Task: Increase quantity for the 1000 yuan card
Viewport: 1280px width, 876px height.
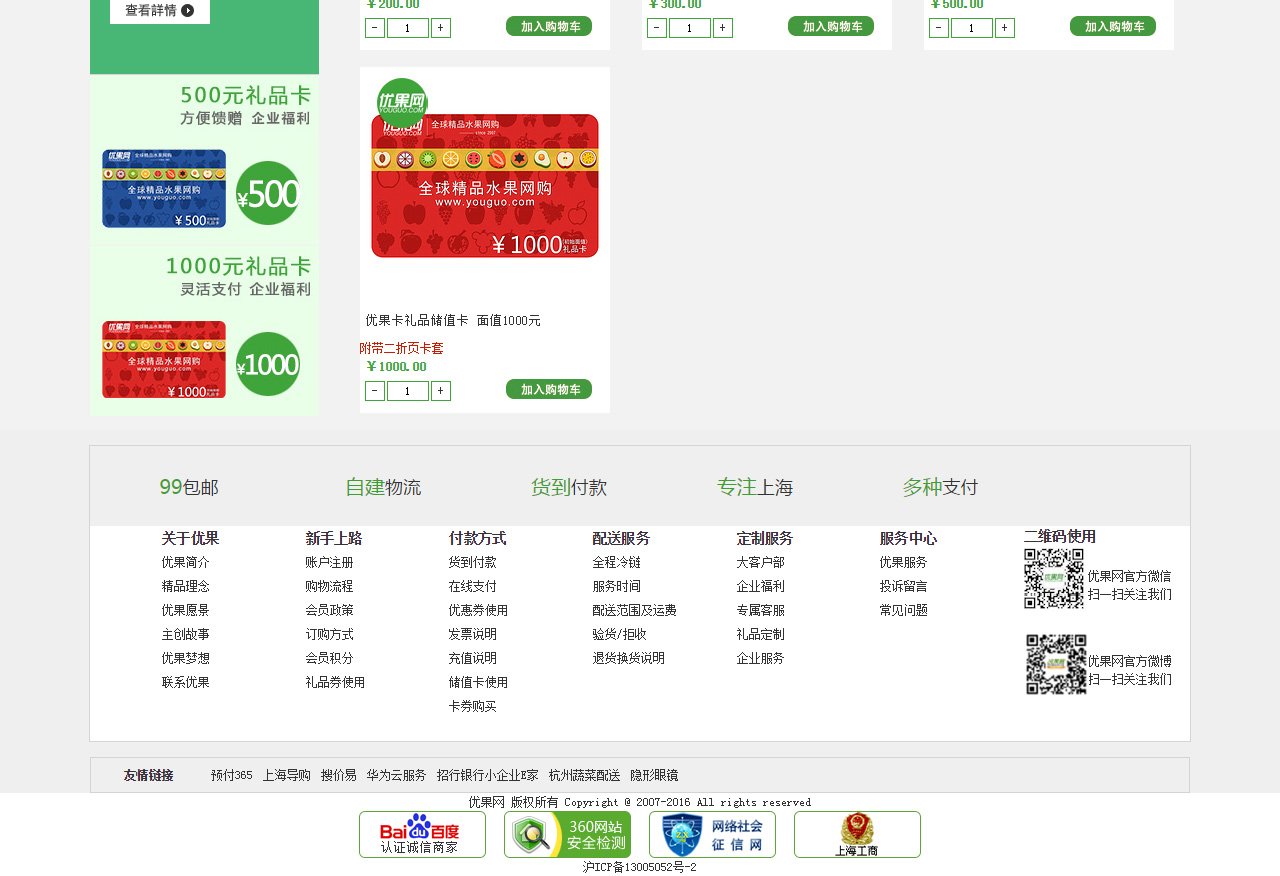Action: [x=441, y=391]
